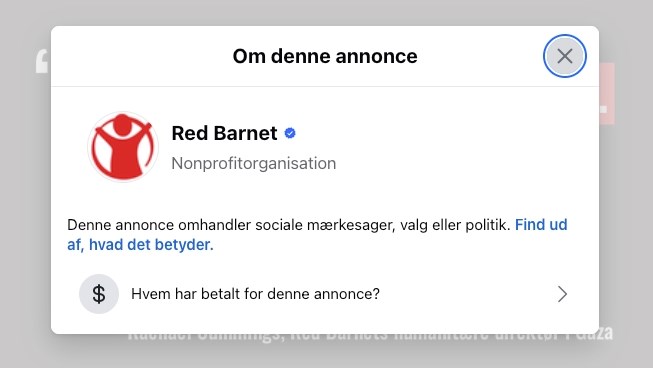Click the Red Barnet logo avatar
This screenshot has width=653, height=368.
pyautogui.click(x=123, y=147)
